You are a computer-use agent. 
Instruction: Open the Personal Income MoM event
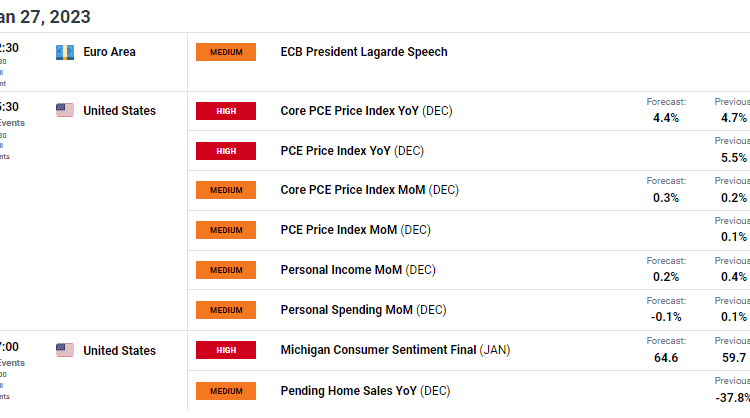(x=358, y=270)
